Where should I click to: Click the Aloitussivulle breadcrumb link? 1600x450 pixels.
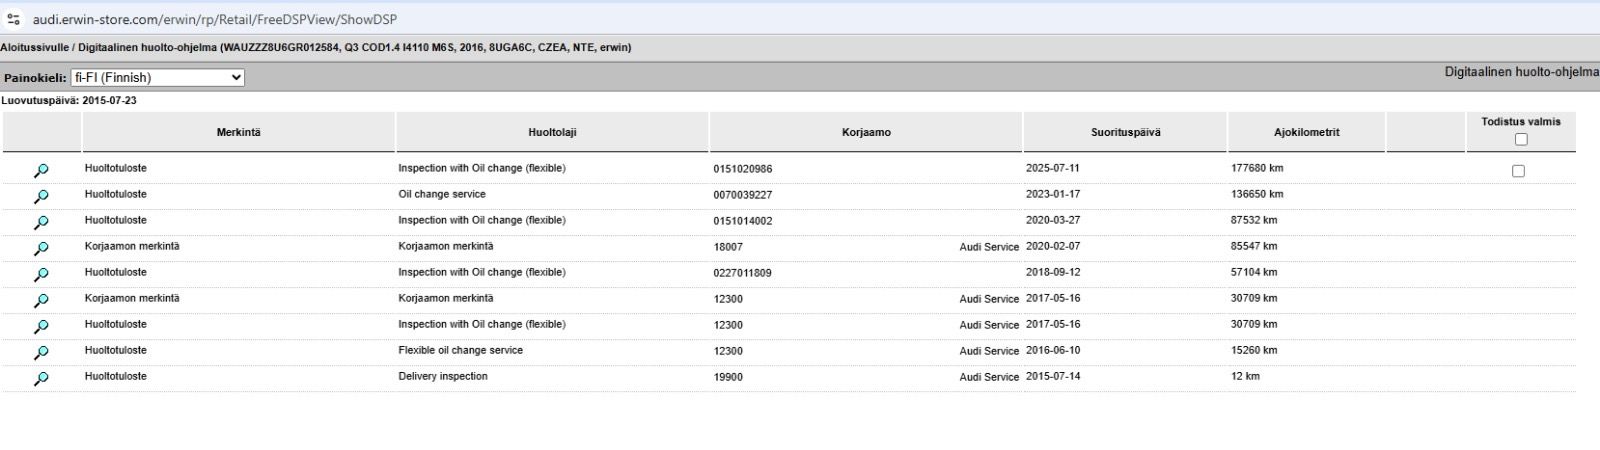point(33,47)
